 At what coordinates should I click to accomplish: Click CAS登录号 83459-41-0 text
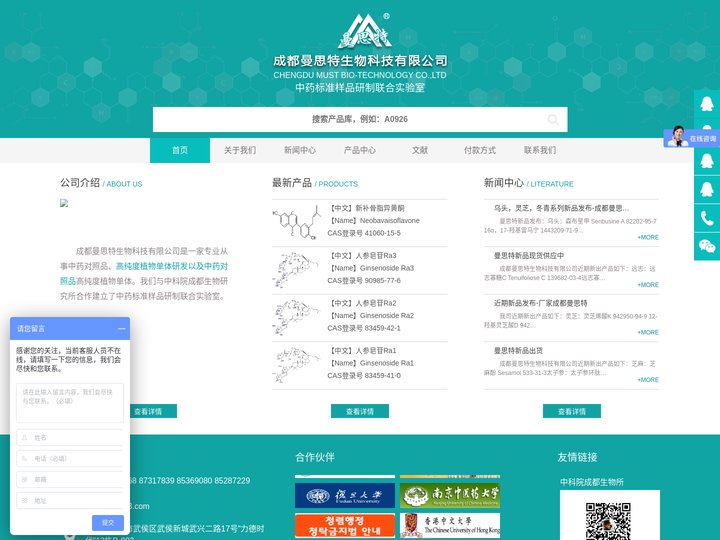[364, 376]
